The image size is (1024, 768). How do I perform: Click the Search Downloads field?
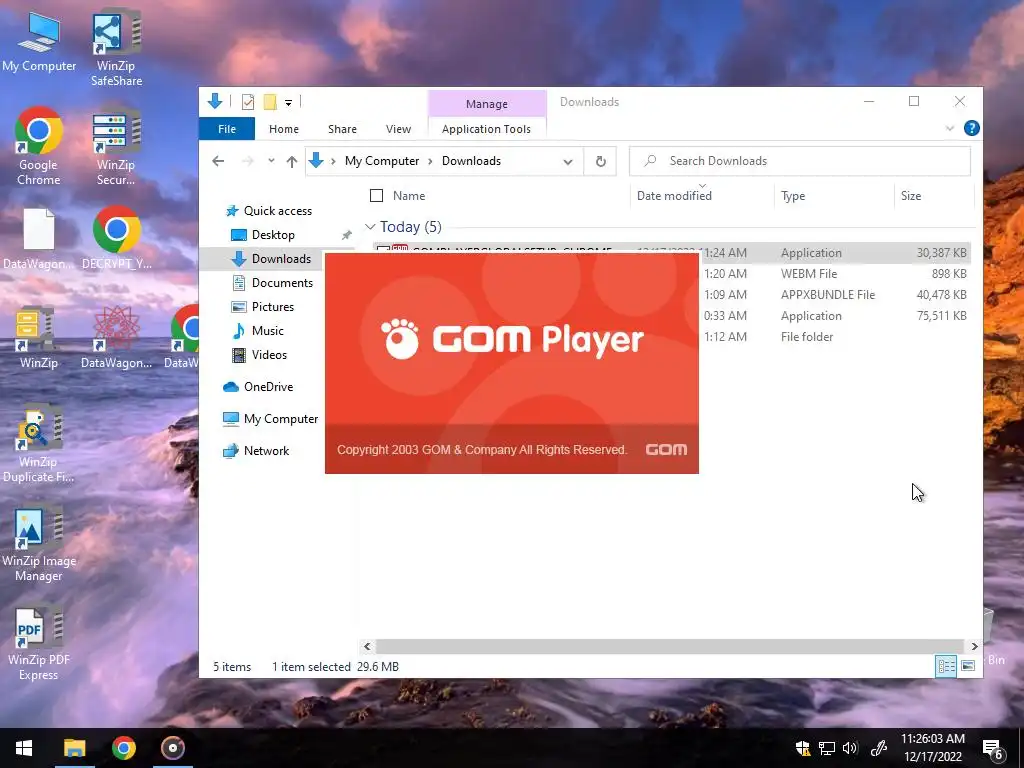[800, 161]
